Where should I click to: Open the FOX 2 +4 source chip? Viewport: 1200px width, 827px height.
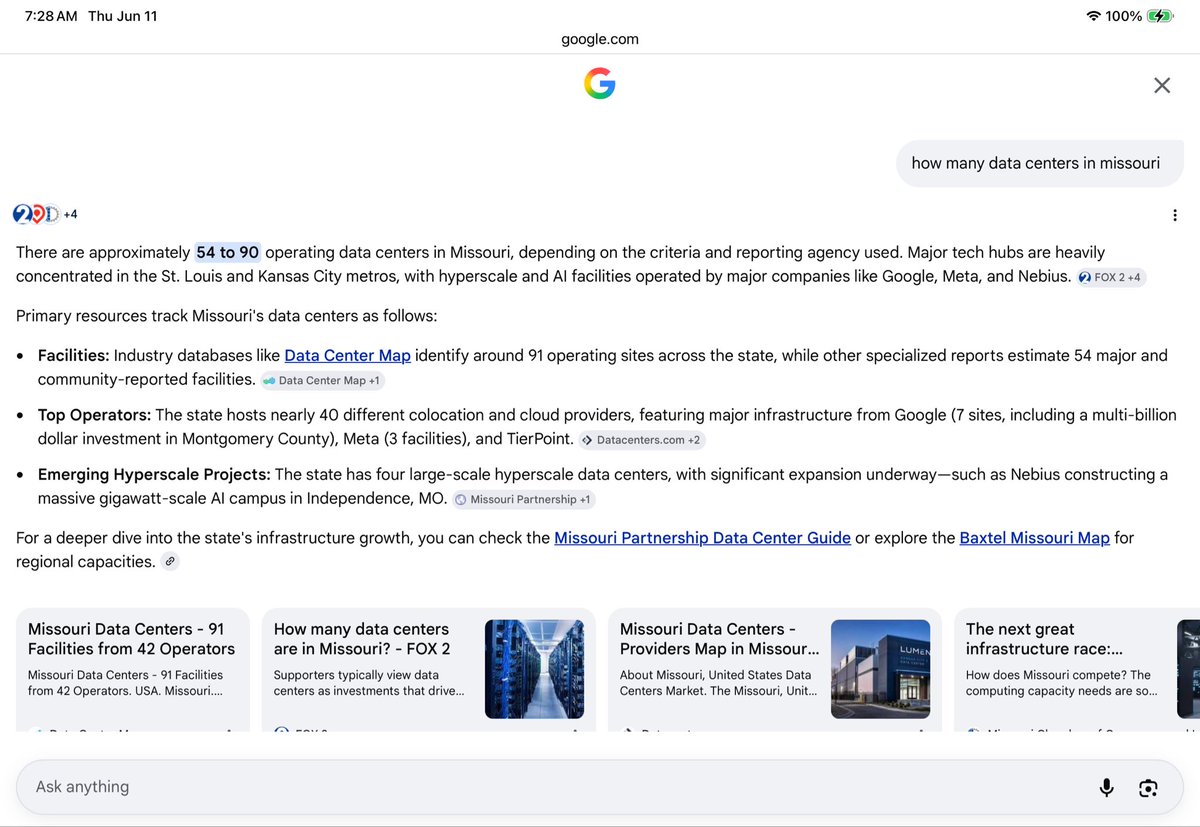tap(1111, 277)
